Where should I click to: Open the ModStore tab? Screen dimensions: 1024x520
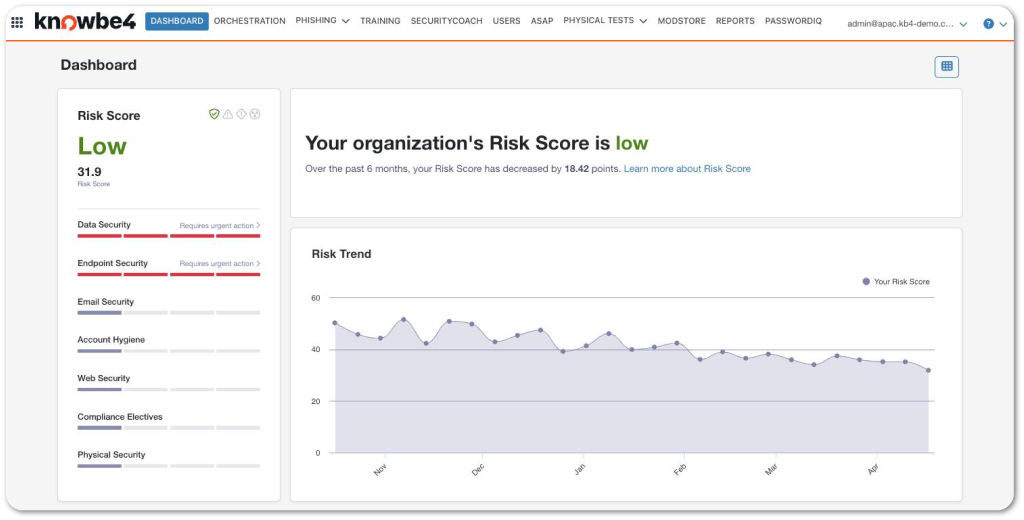[x=681, y=21]
